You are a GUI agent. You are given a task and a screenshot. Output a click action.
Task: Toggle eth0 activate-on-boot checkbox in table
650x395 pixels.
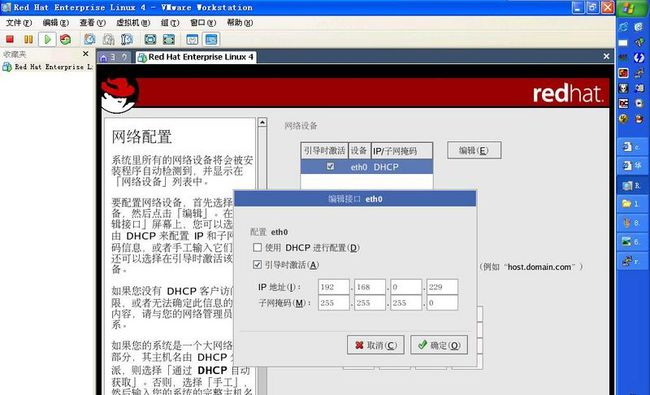point(330,167)
